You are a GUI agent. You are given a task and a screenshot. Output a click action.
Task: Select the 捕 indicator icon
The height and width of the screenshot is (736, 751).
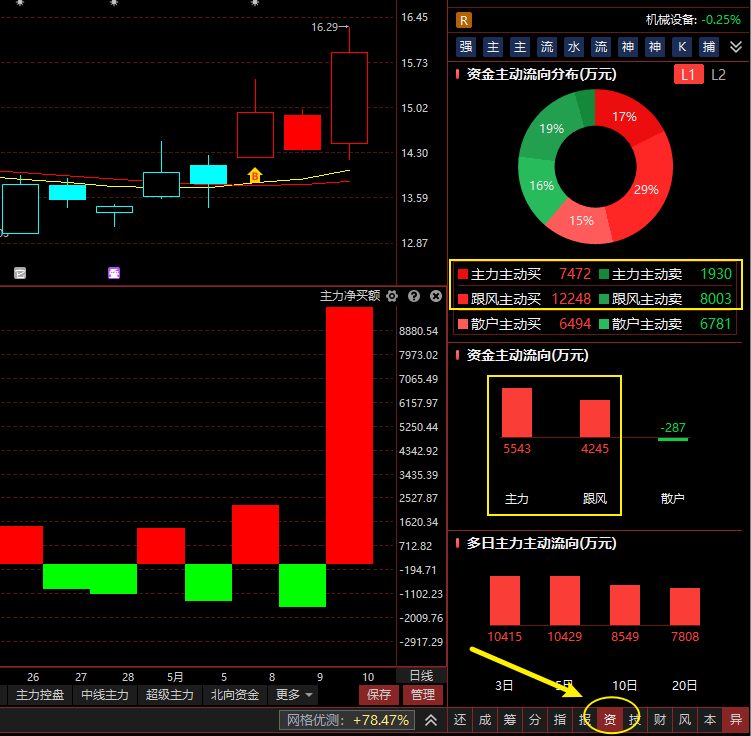[708, 47]
